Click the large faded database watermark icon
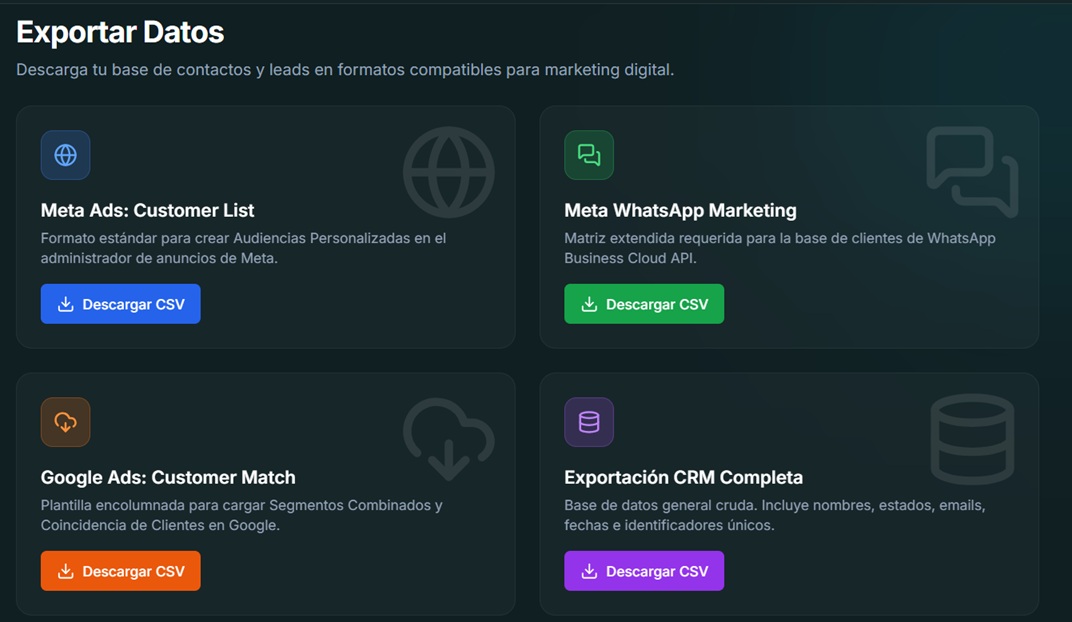Screen dimensions: 1072x622 point(972,439)
